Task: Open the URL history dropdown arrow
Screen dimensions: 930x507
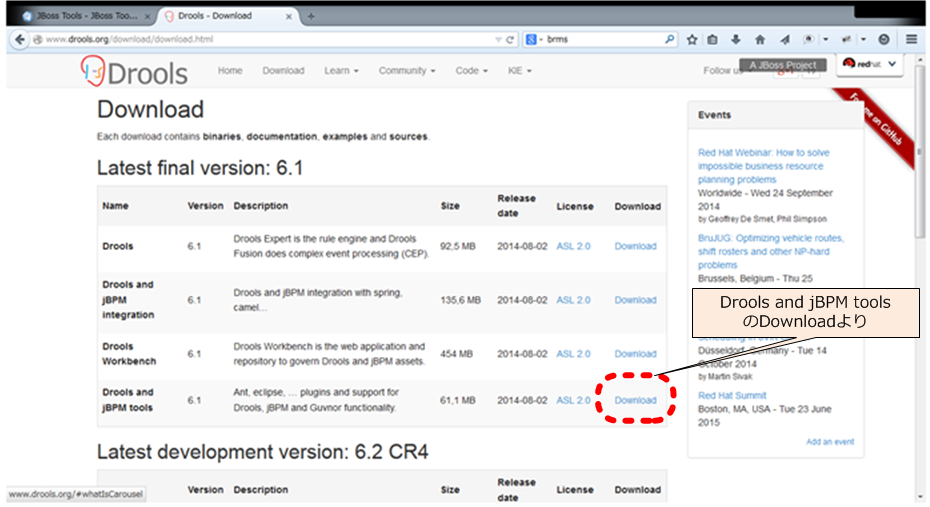Action: [498, 40]
